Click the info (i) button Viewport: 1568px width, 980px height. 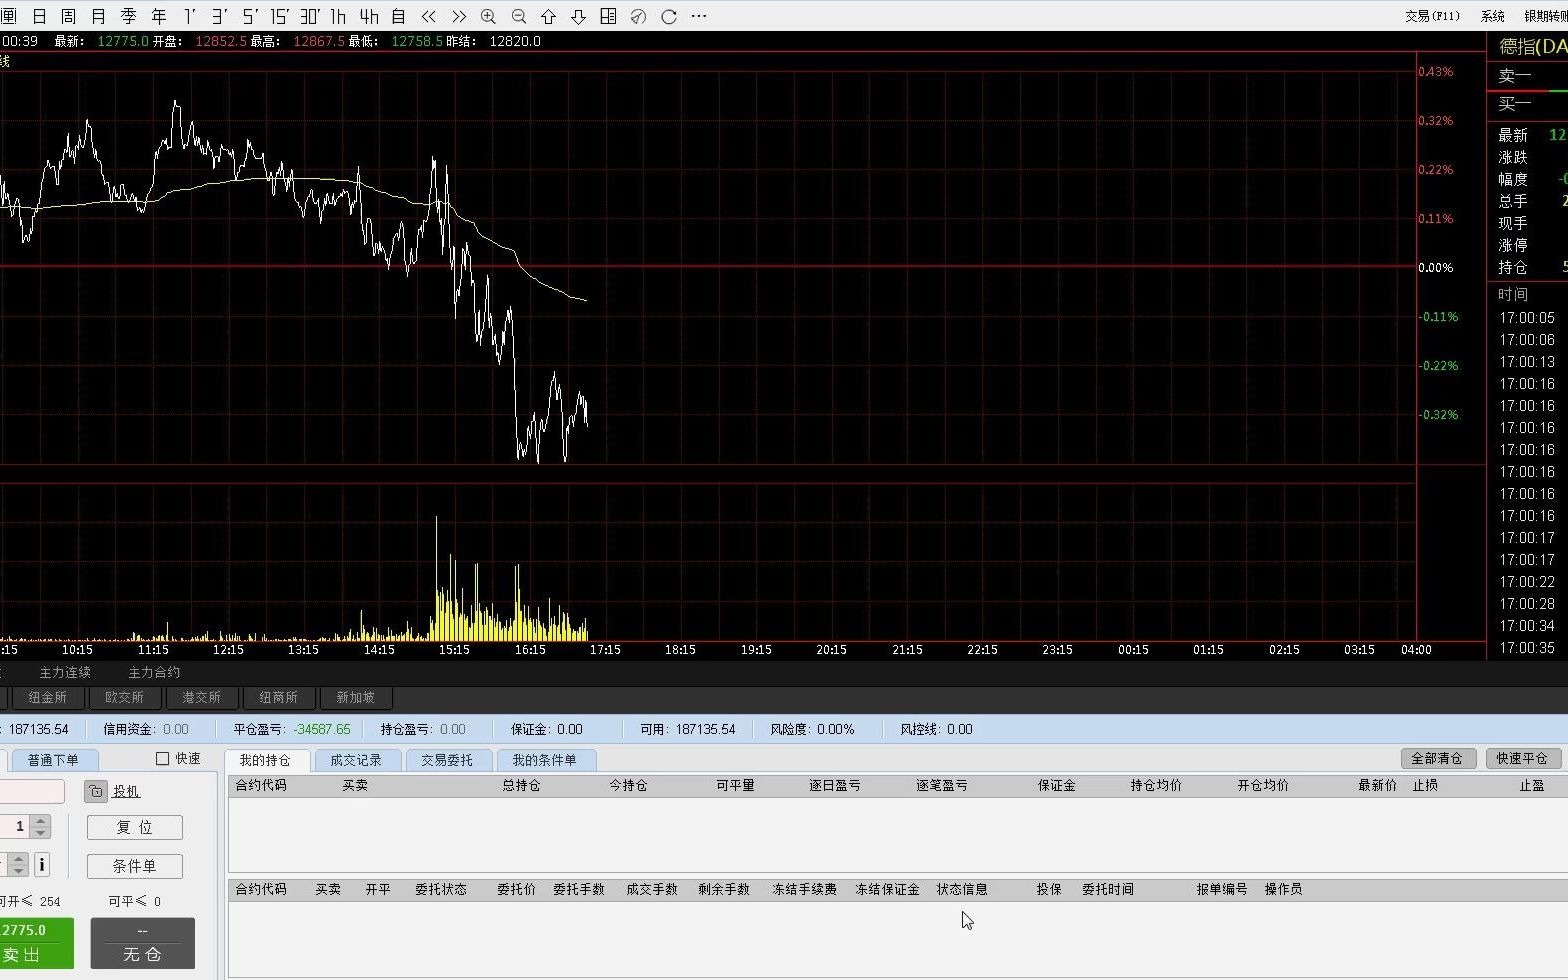pos(42,865)
